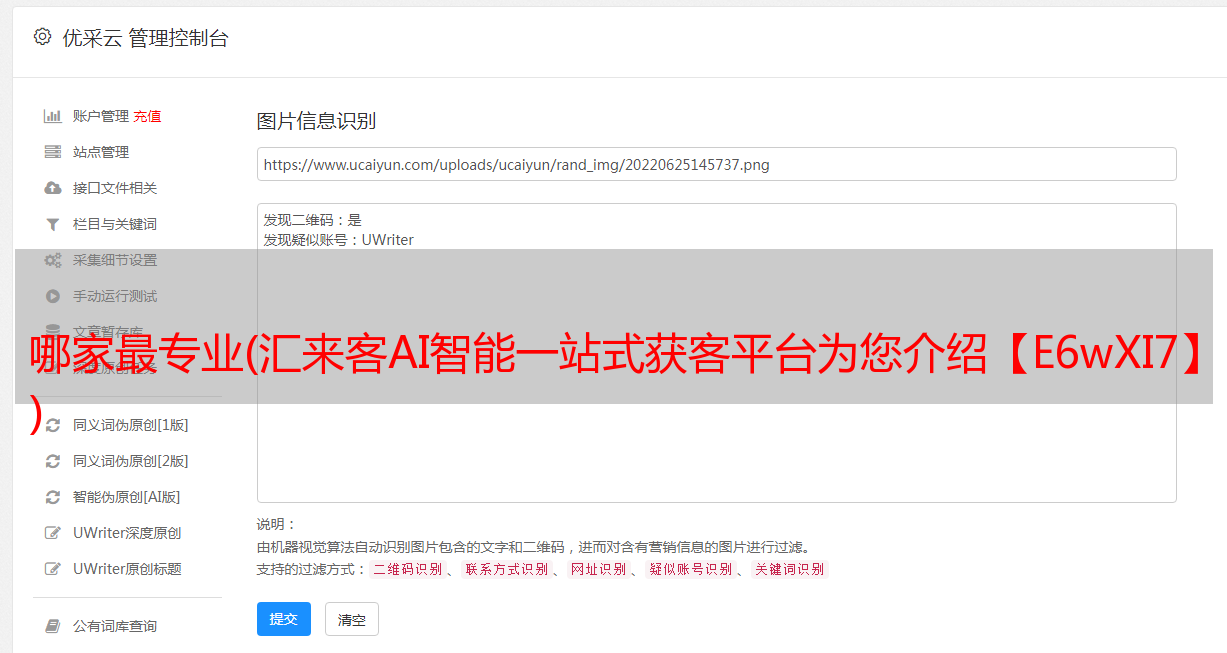Viewport: 1227px width, 653px height.
Task: Go to 站点管理 menu item
Action: pyautogui.click(x=101, y=152)
